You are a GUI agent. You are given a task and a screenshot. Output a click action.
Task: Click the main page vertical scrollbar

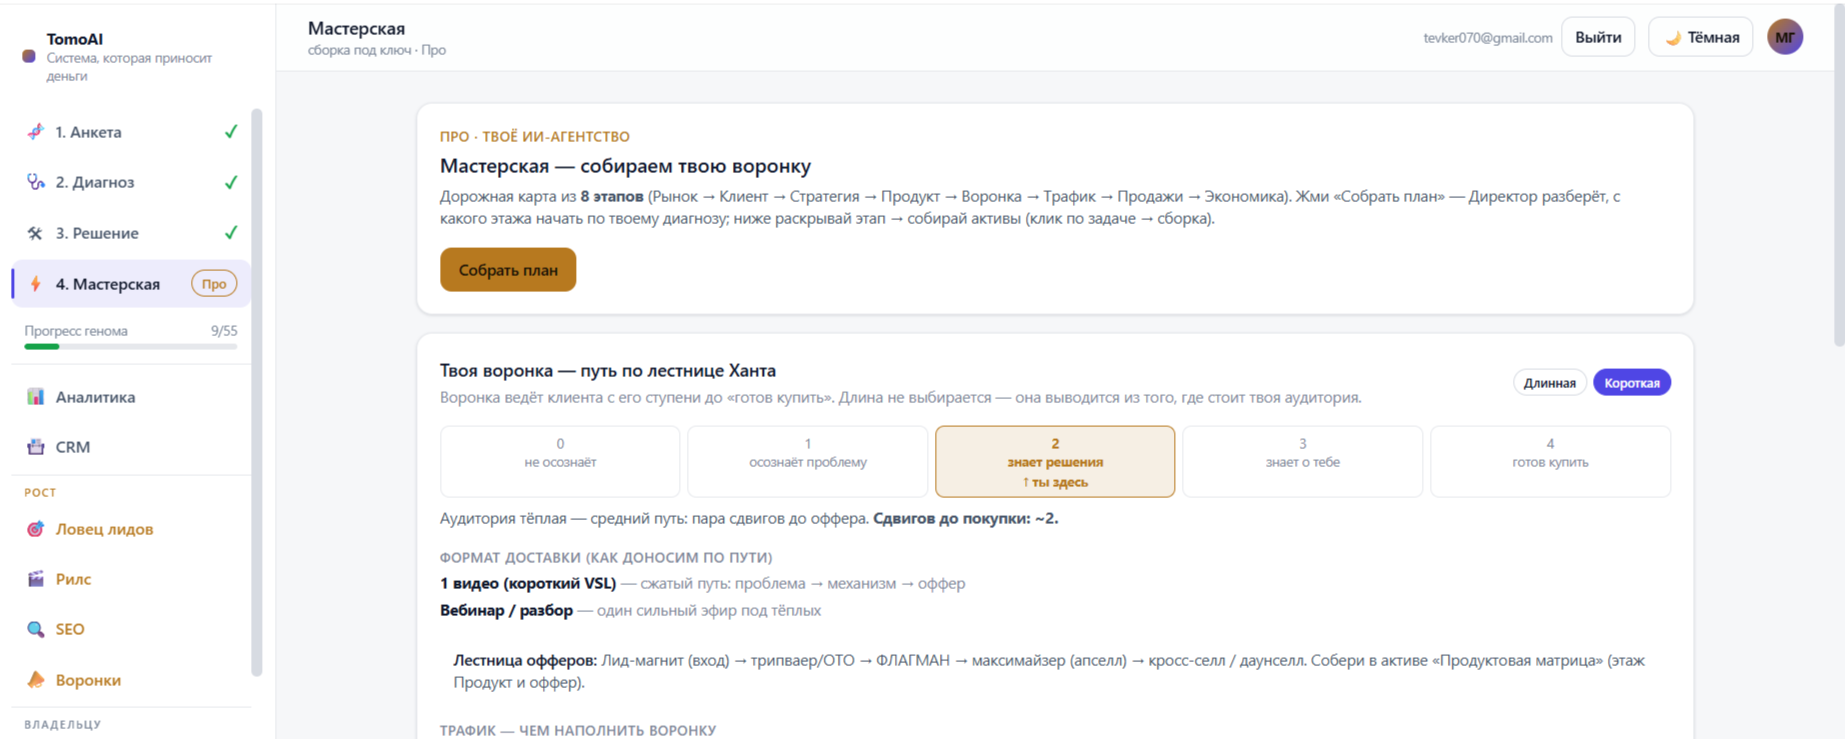(1839, 175)
